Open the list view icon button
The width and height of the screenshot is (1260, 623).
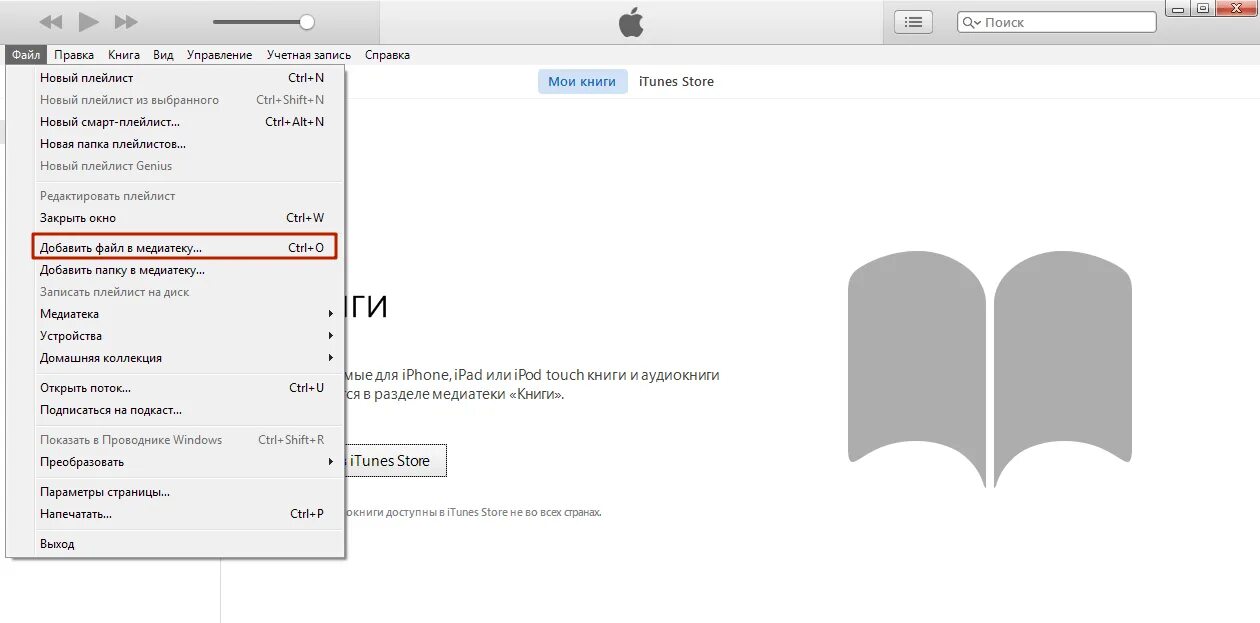(913, 22)
